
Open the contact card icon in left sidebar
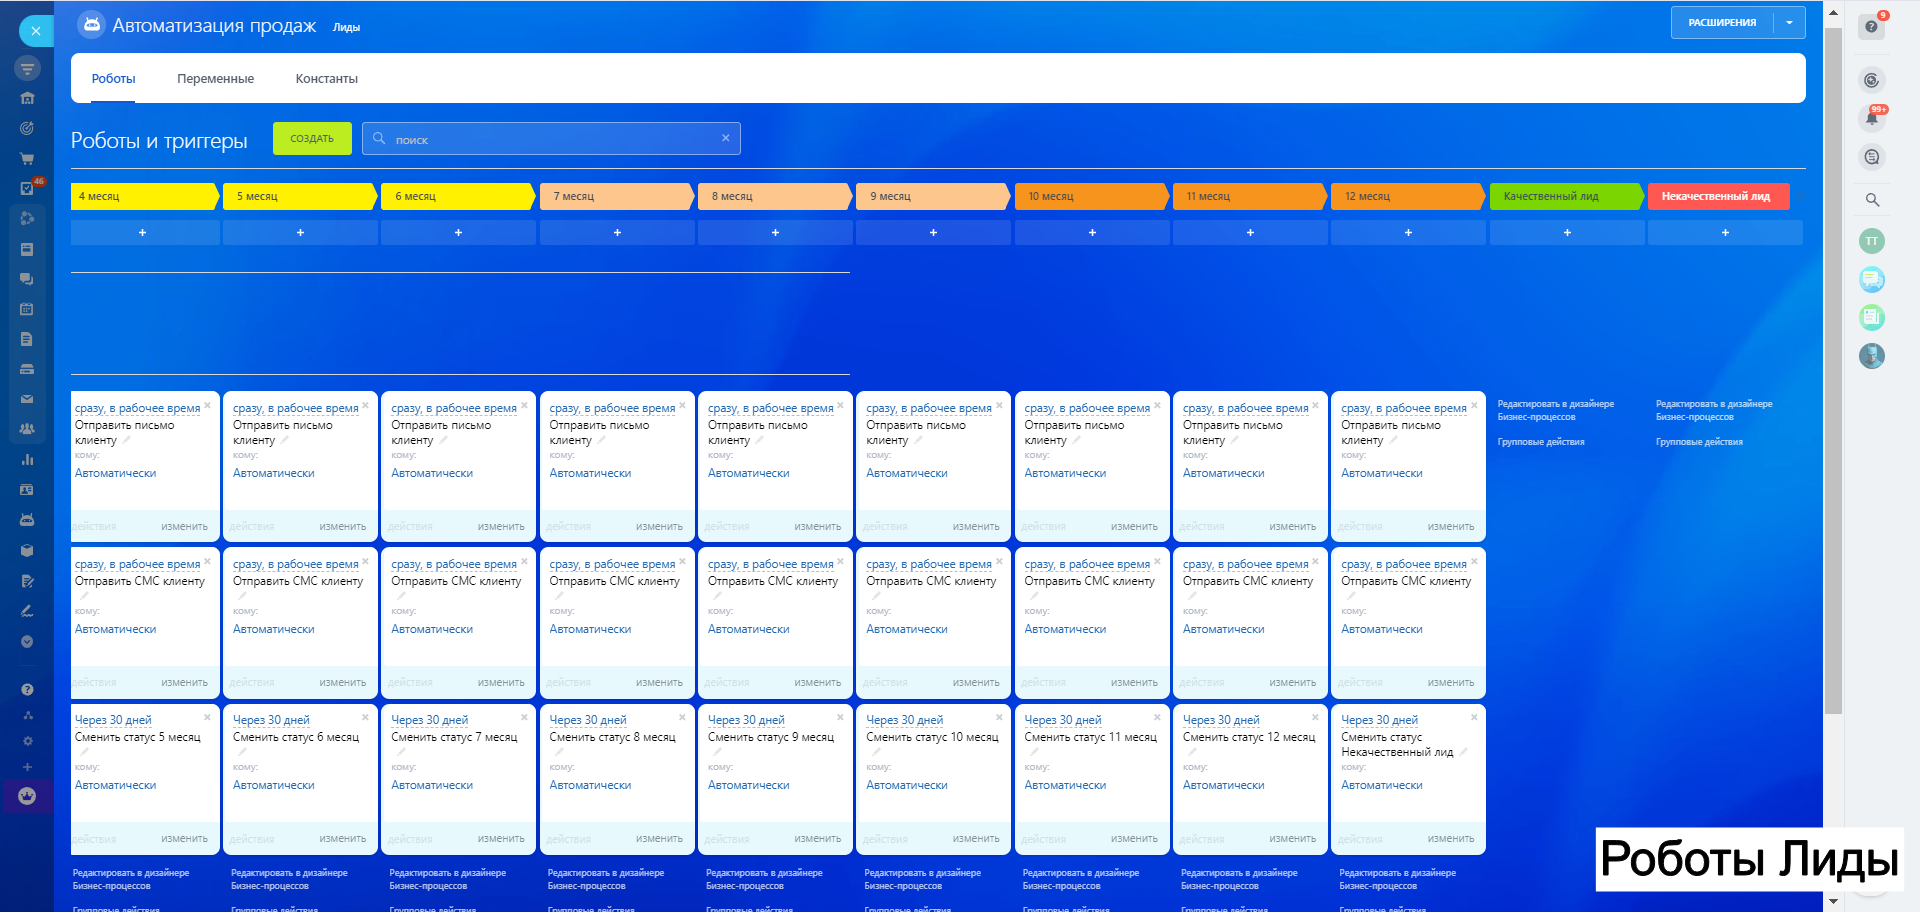point(27,490)
